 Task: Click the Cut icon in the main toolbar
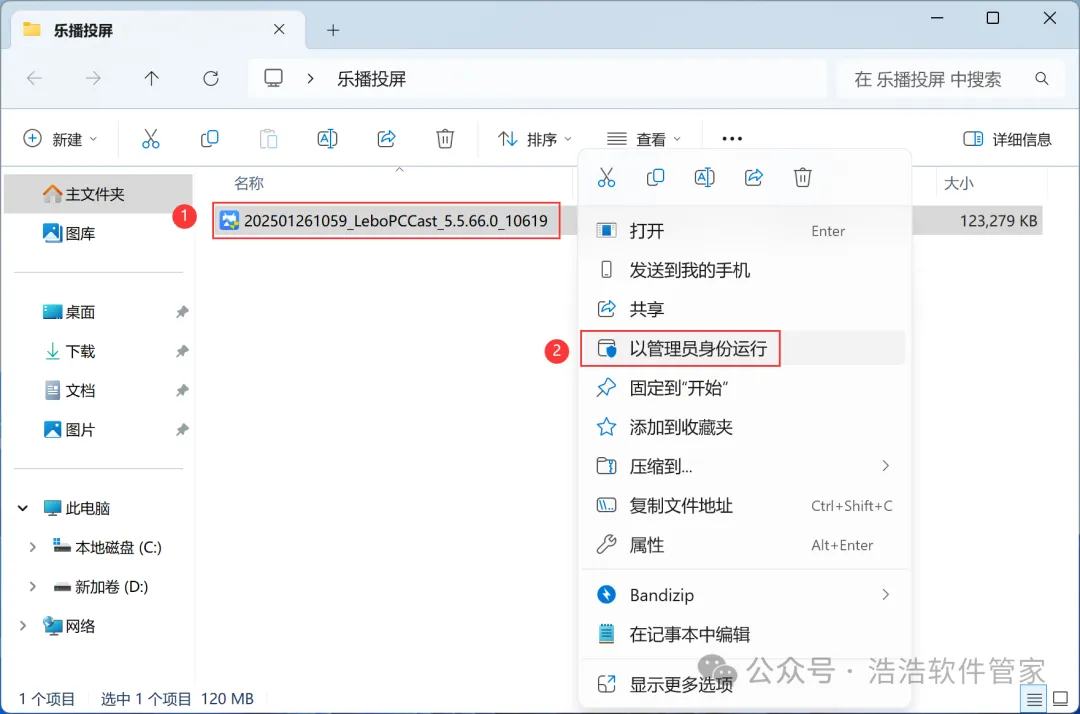[150, 139]
